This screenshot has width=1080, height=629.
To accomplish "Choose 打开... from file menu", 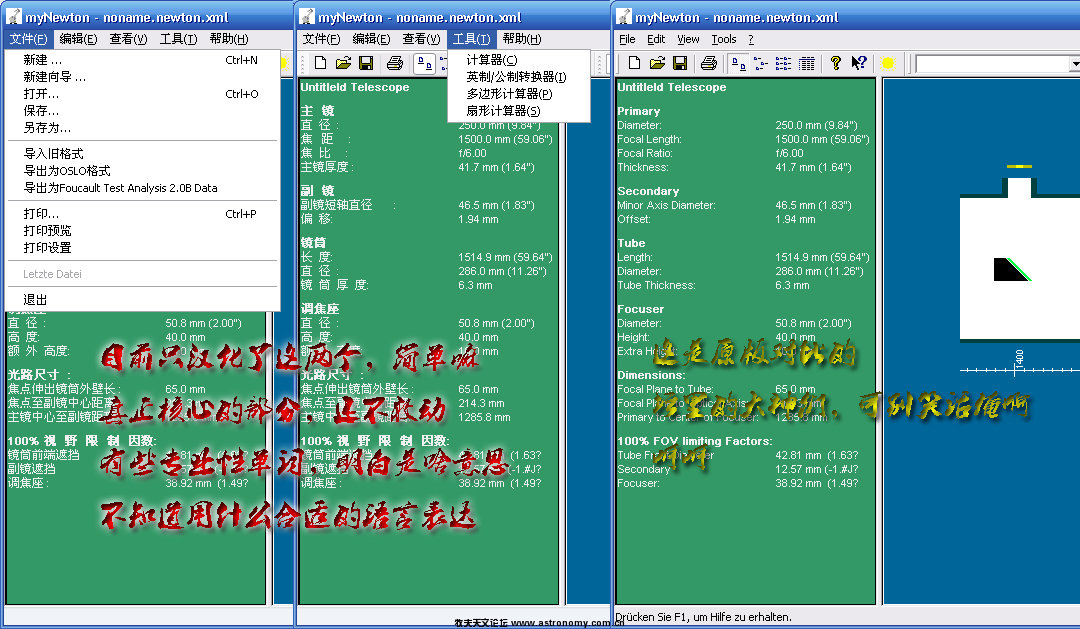I will (x=142, y=94).
